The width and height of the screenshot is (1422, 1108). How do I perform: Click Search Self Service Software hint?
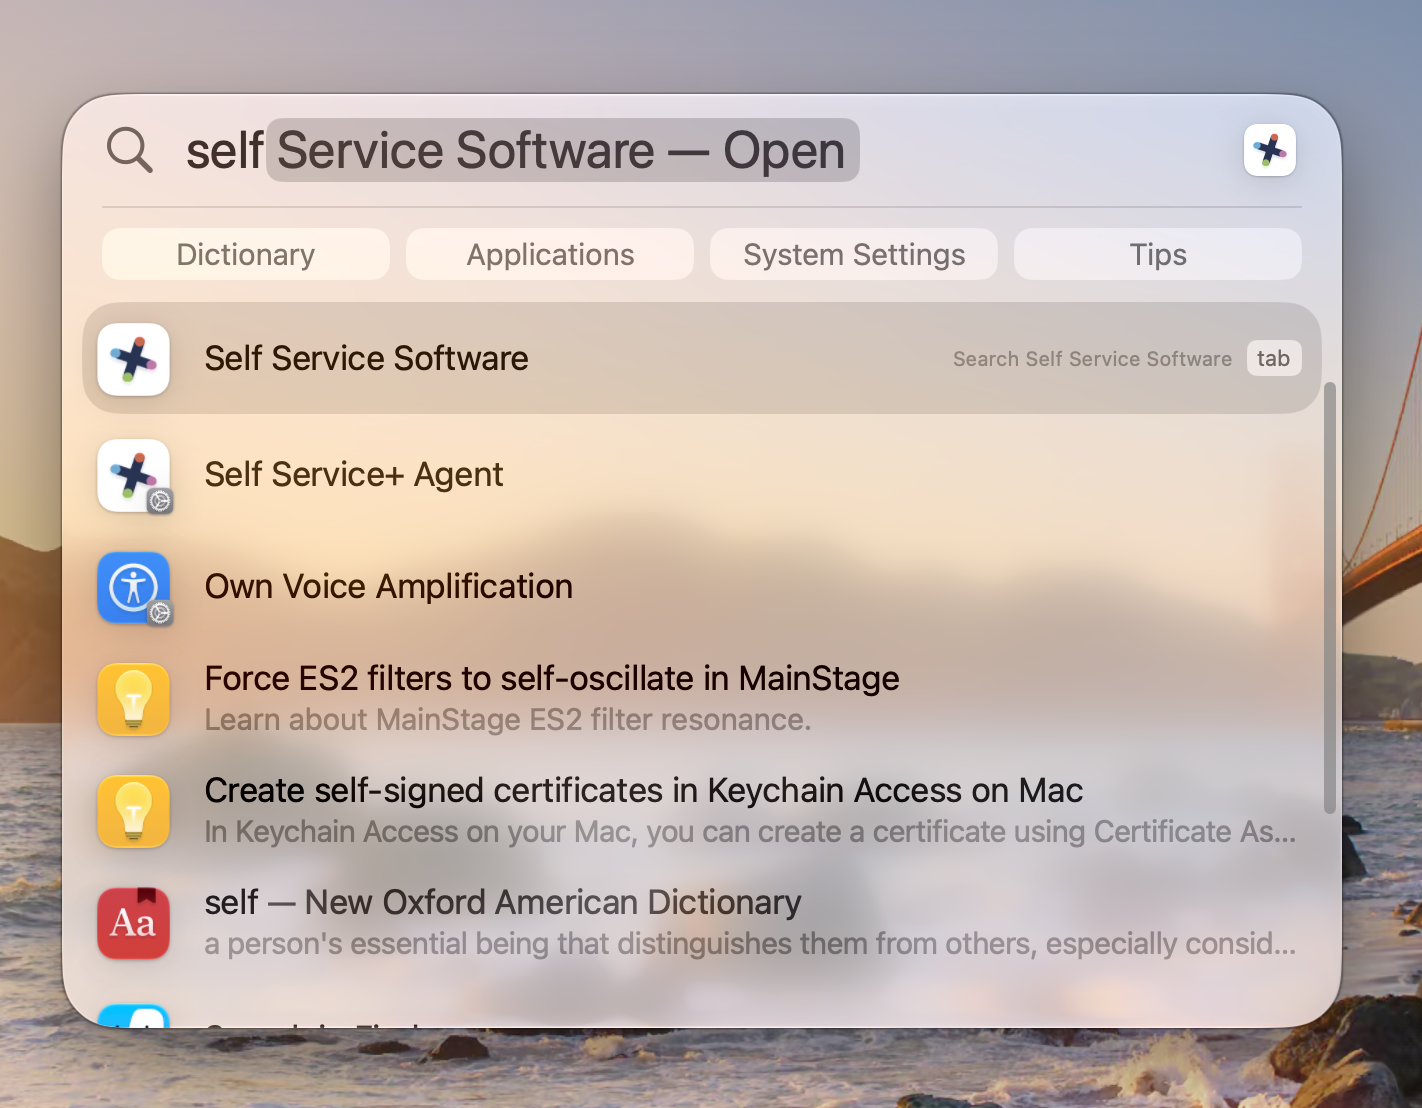pos(1092,359)
